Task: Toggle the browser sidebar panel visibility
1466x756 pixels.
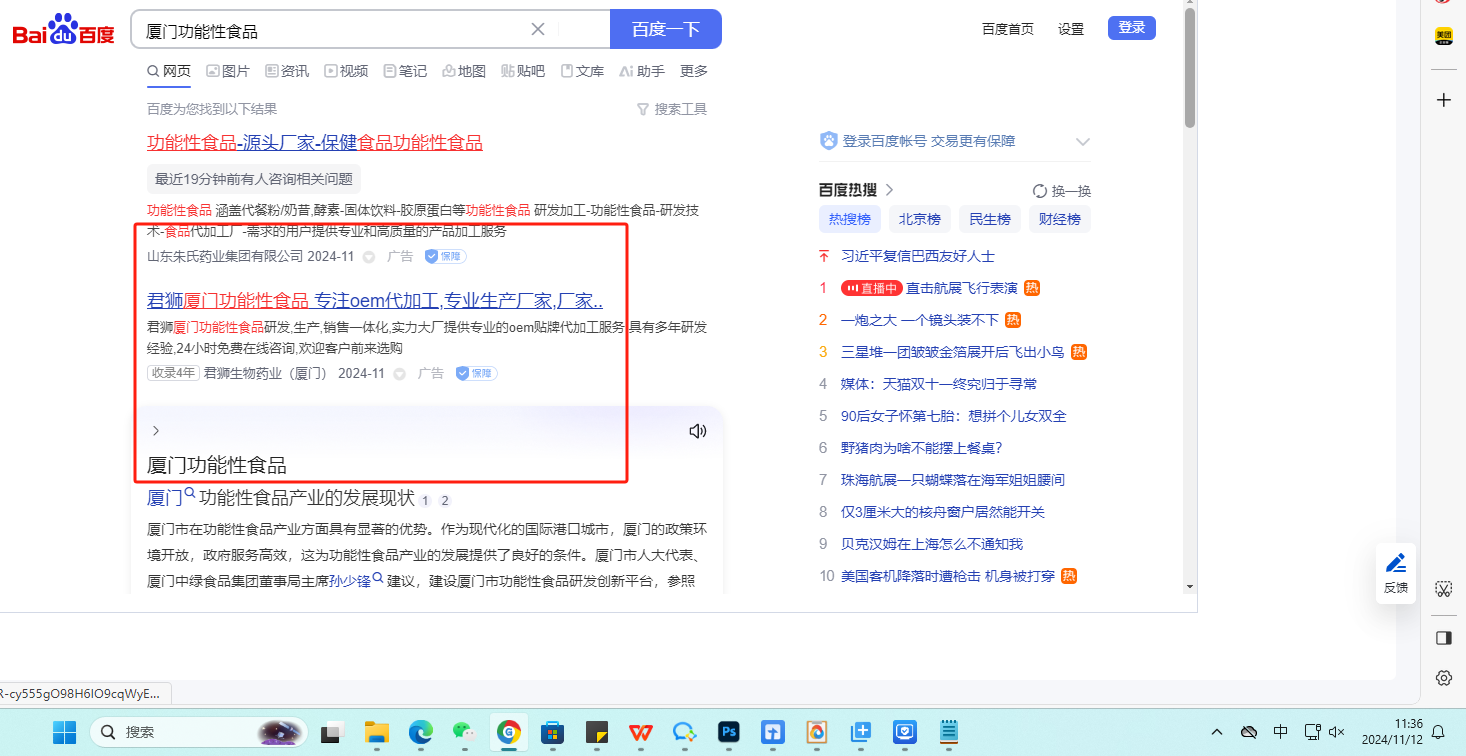Action: point(1443,638)
